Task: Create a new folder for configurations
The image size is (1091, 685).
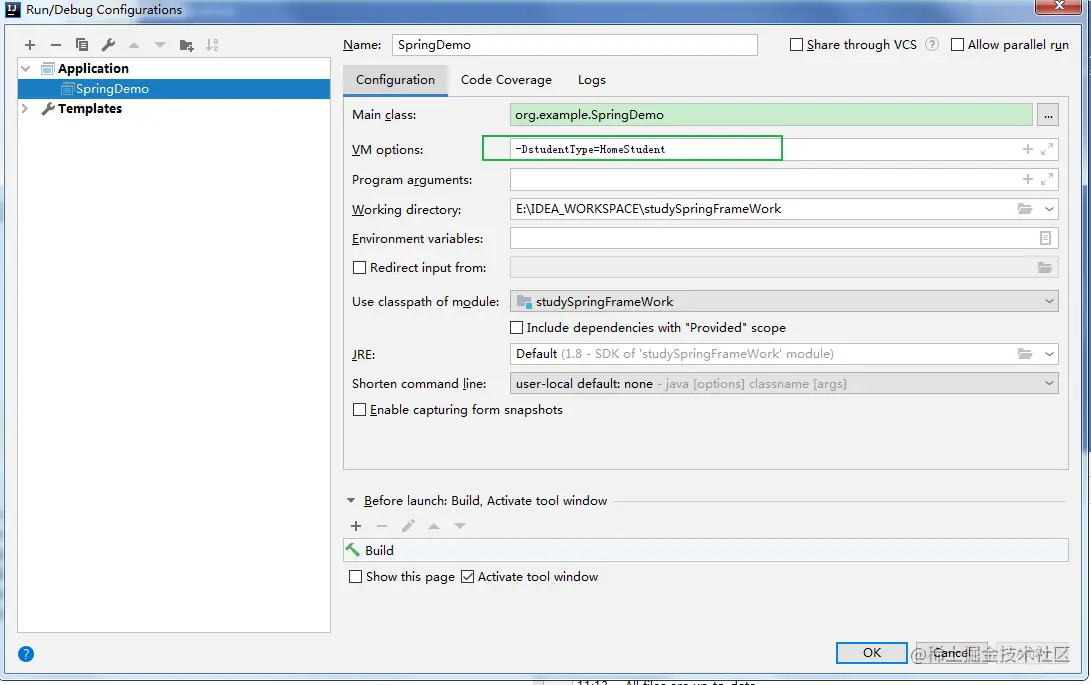Action: point(186,45)
